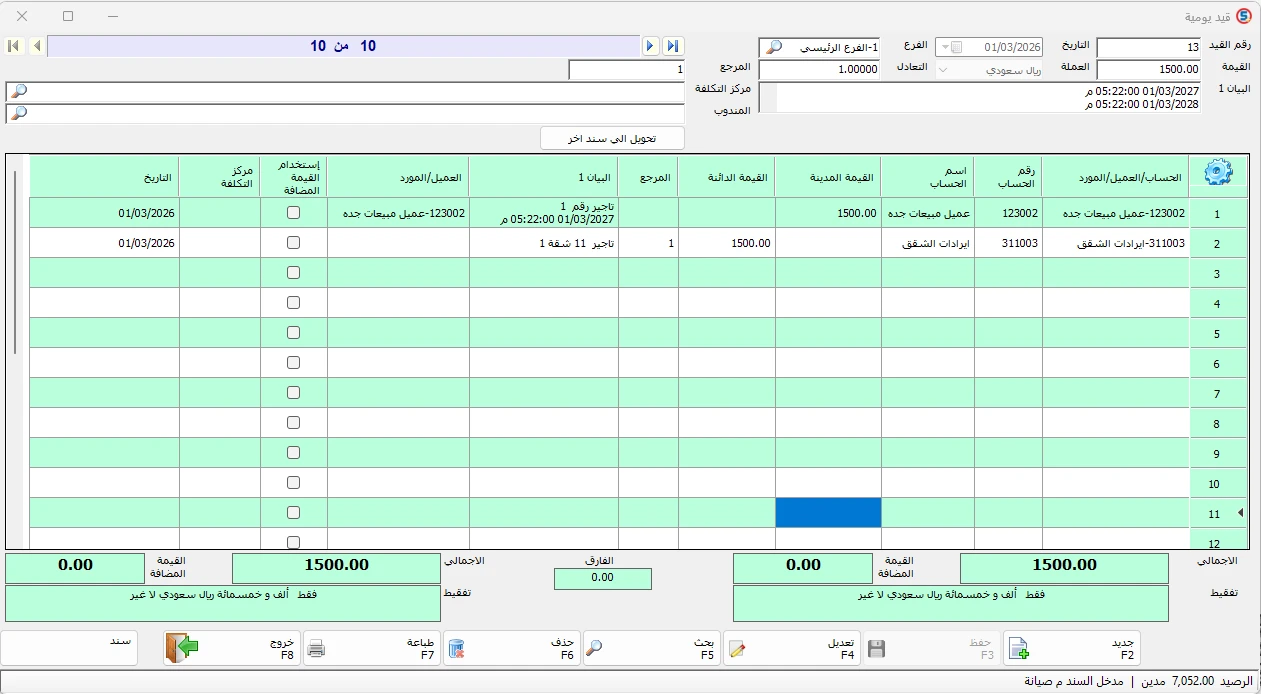Click the Edit (تعديل F4) pencil button

(x=794, y=648)
